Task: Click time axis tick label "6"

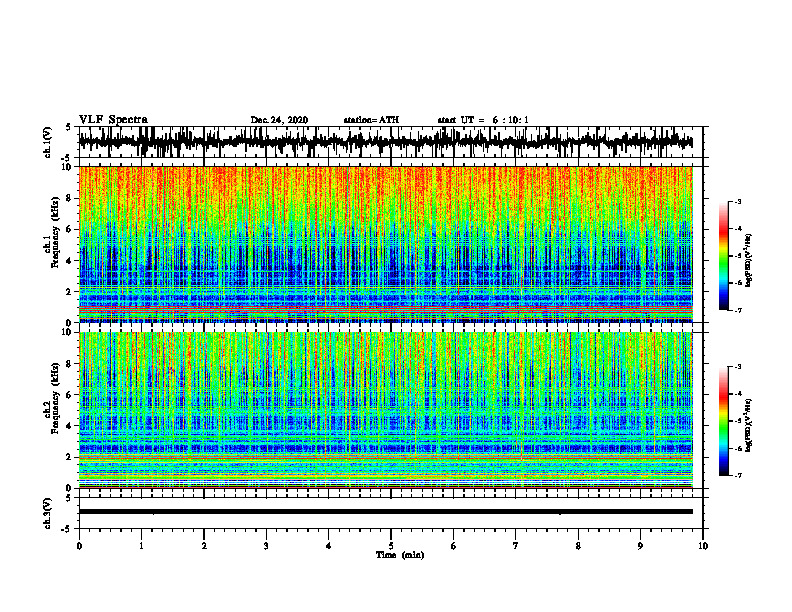Action: (454, 546)
